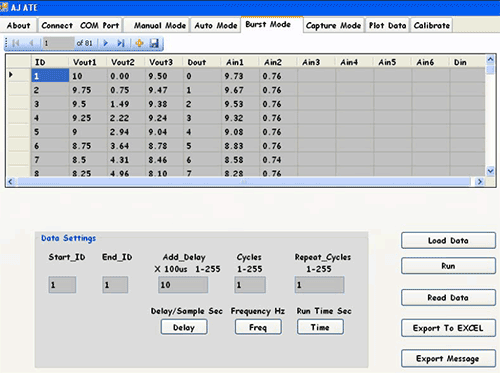Click the Start_ID input field
The image size is (500, 373).
62,285
